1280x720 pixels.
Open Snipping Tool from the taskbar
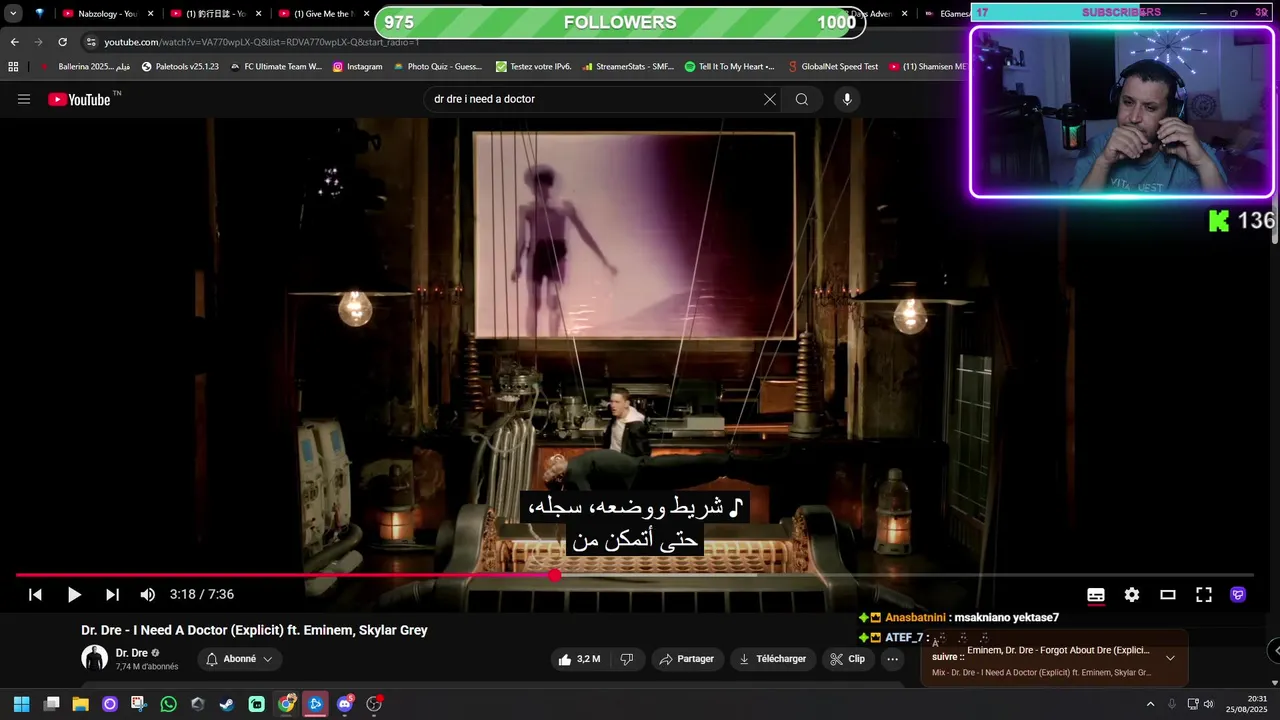[139, 704]
